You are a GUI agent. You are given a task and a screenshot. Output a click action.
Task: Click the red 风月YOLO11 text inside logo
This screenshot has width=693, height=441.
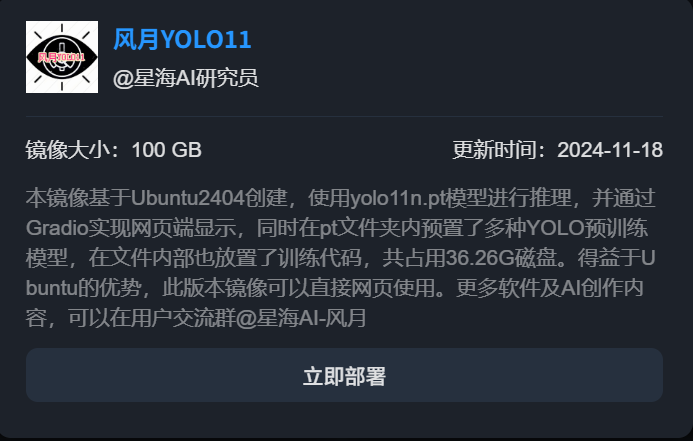click(61, 57)
